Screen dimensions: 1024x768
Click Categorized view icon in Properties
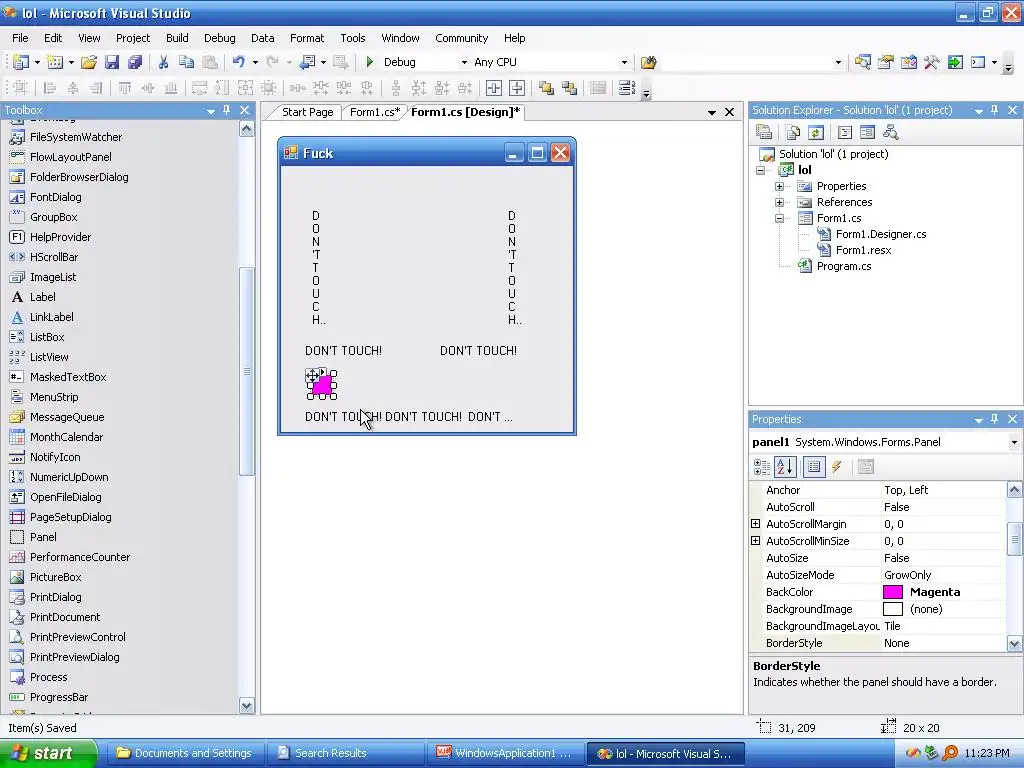pos(761,466)
